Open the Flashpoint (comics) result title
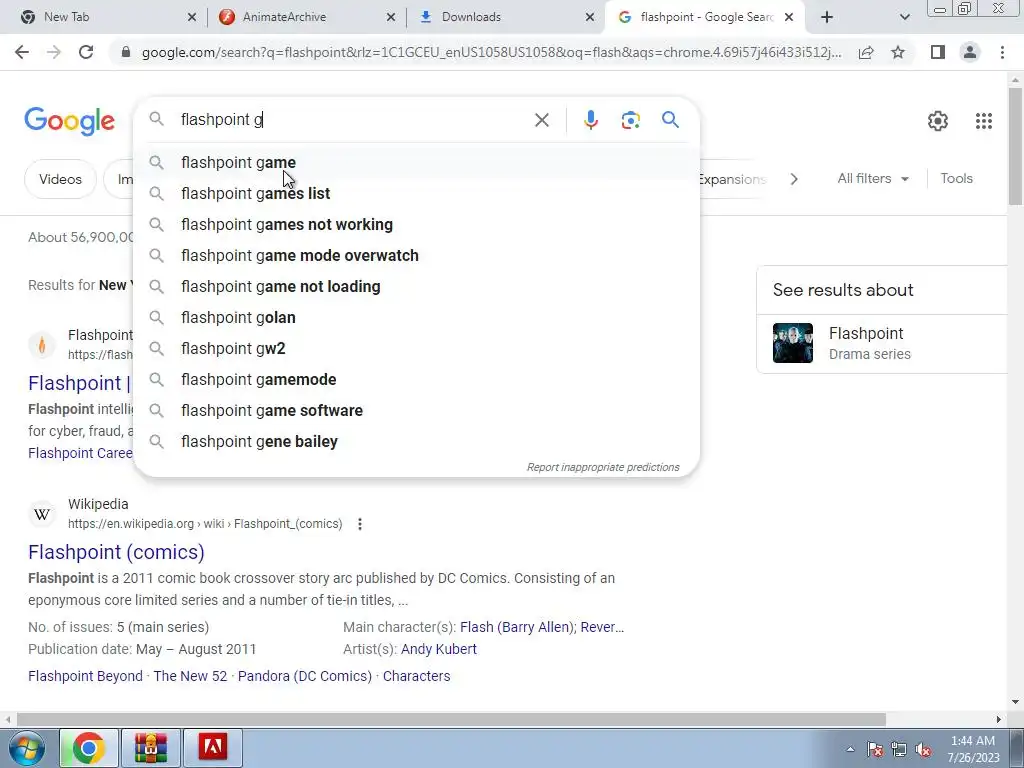1024x768 pixels. coord(116,552)
